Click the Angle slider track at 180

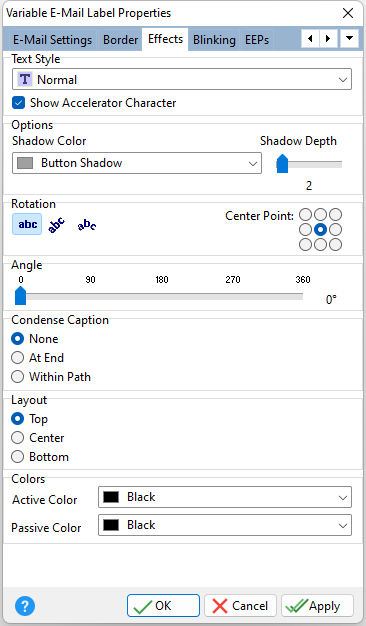coord(162,297)
